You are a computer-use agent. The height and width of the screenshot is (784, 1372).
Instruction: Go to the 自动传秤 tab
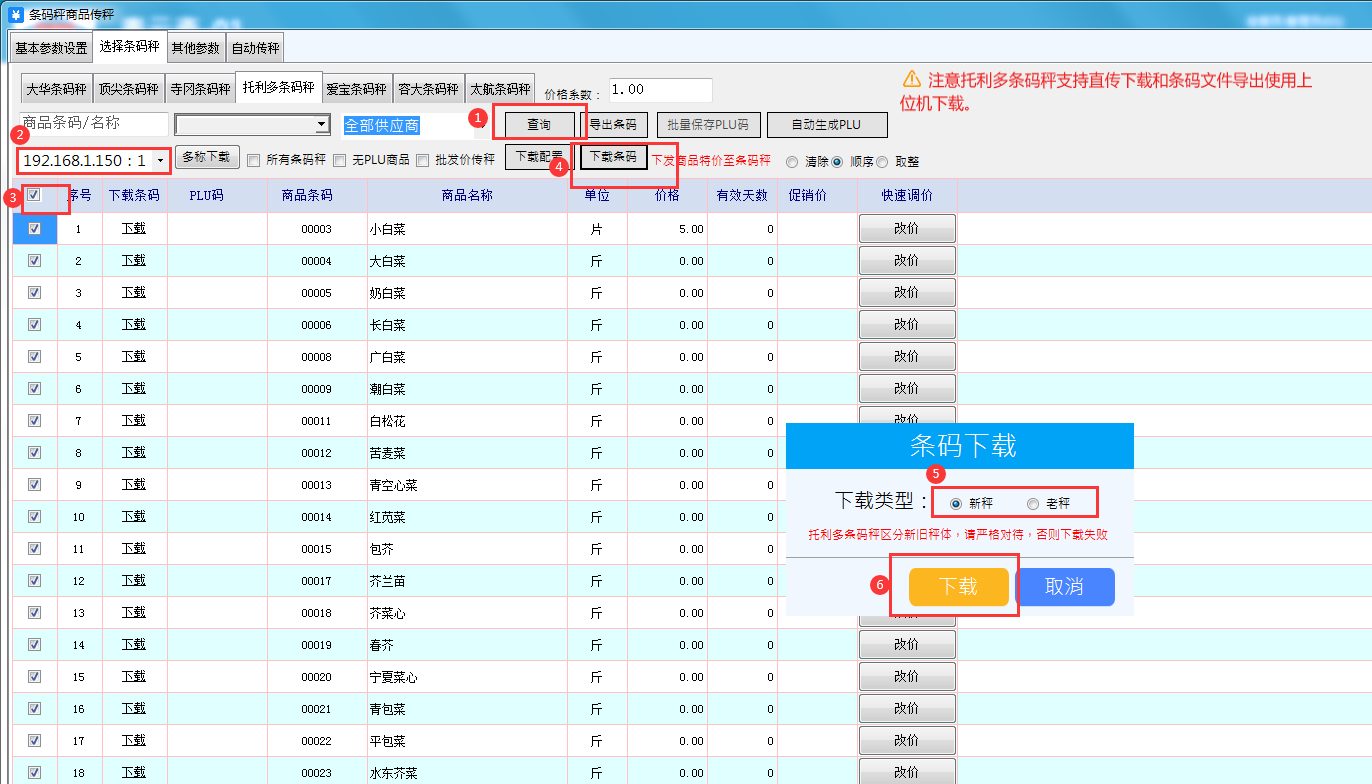[255, 48]
